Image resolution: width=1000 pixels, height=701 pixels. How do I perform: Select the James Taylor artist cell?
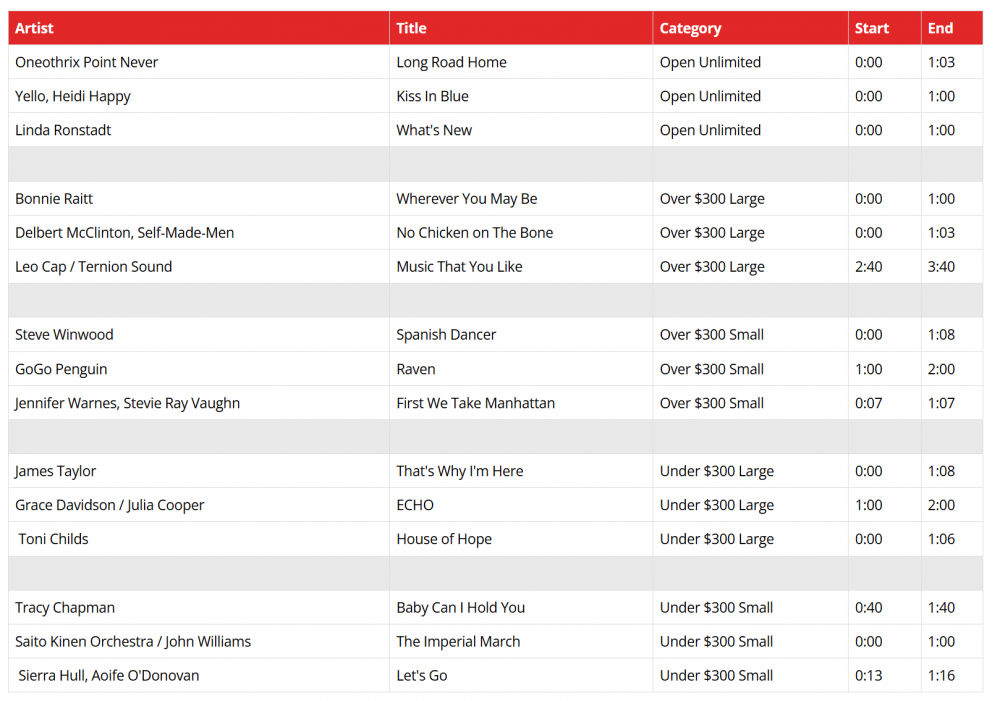(x=56, y=471)
